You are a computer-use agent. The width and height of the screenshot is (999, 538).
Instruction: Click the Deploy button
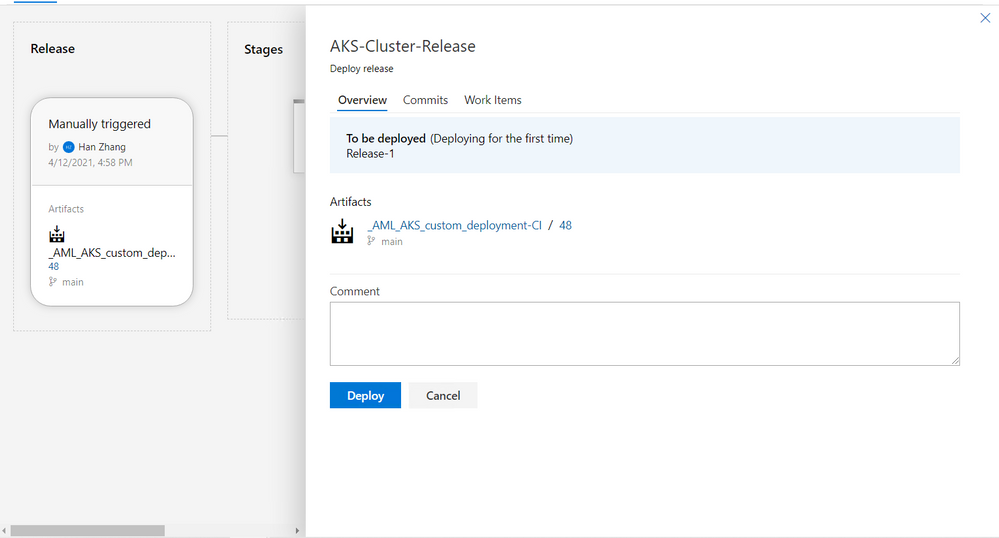365,395
